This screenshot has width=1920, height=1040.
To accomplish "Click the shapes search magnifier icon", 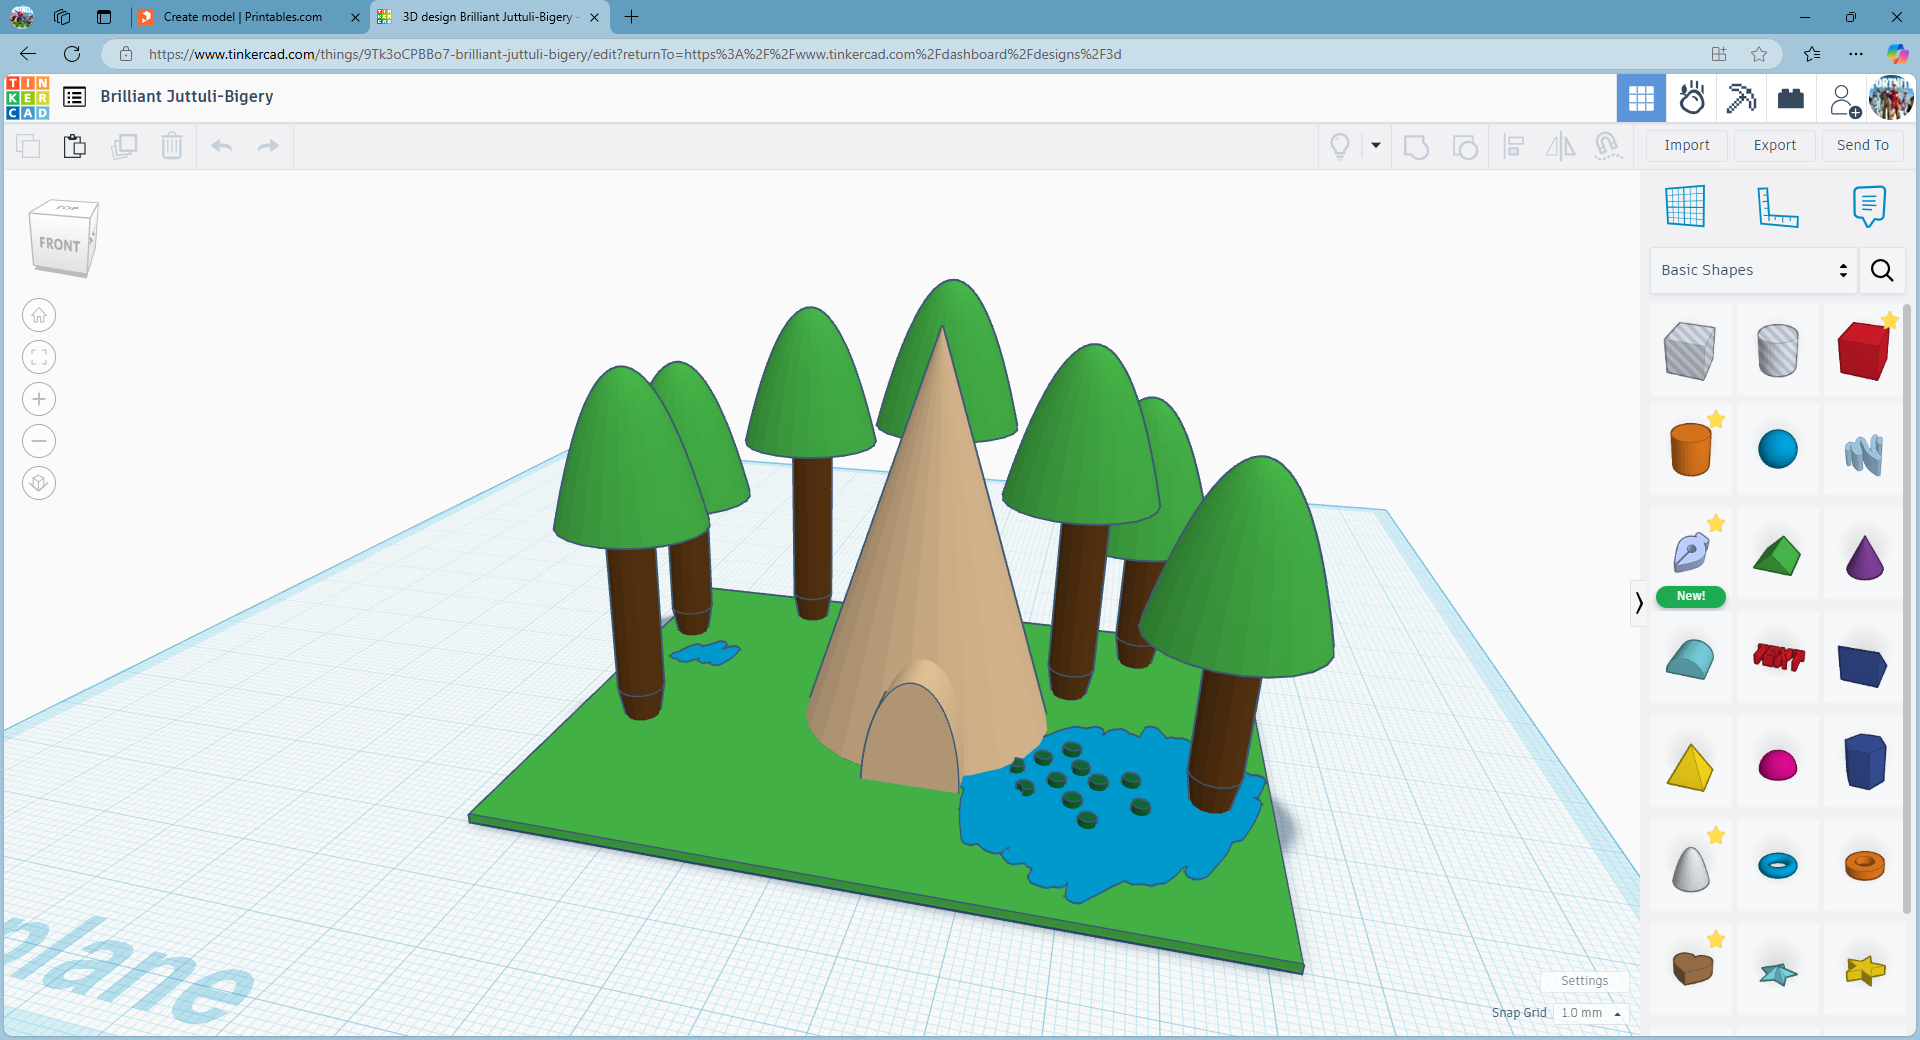I will [x=1882, y=270].
